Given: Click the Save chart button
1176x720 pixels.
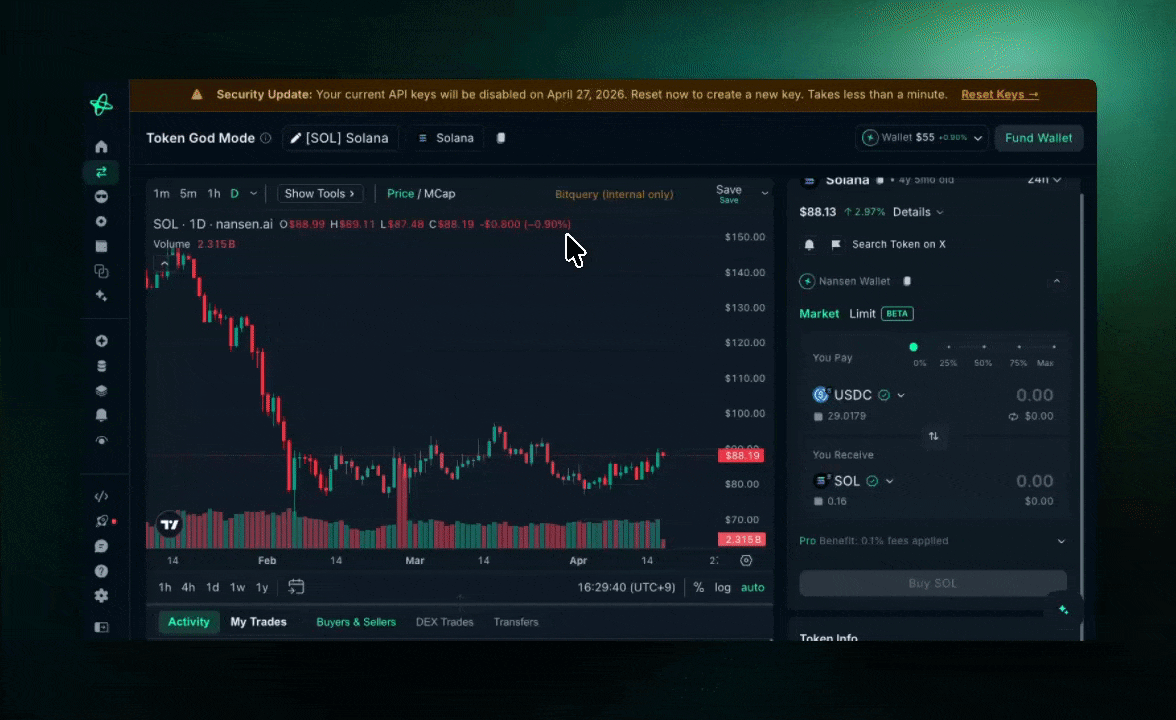Looking at the screenshot, I should pos(729,194).
